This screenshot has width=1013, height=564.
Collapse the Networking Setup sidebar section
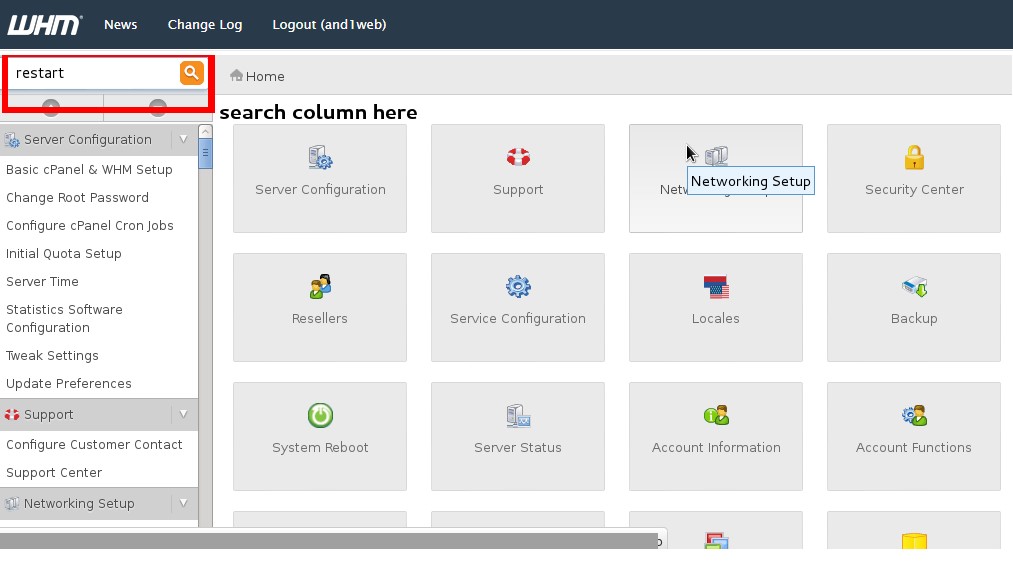183,503
